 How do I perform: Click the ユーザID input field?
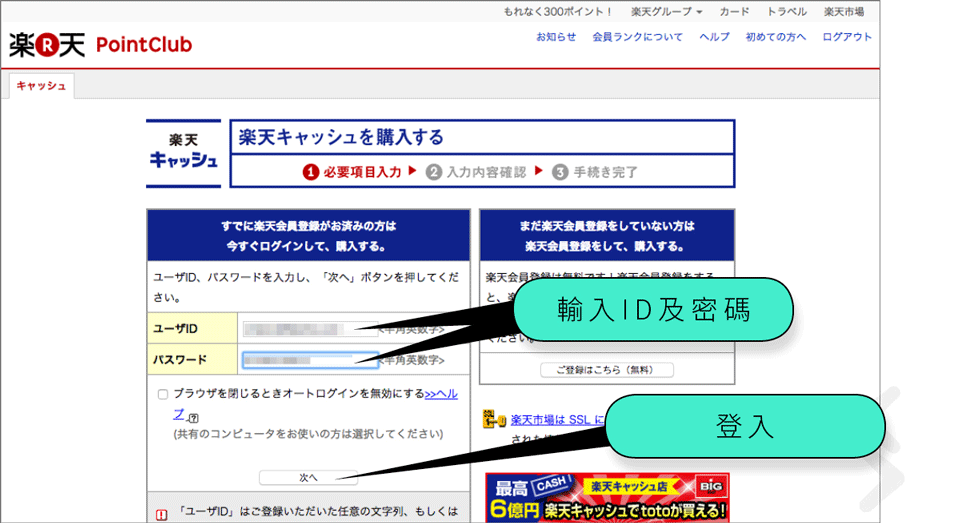[310, 329]
